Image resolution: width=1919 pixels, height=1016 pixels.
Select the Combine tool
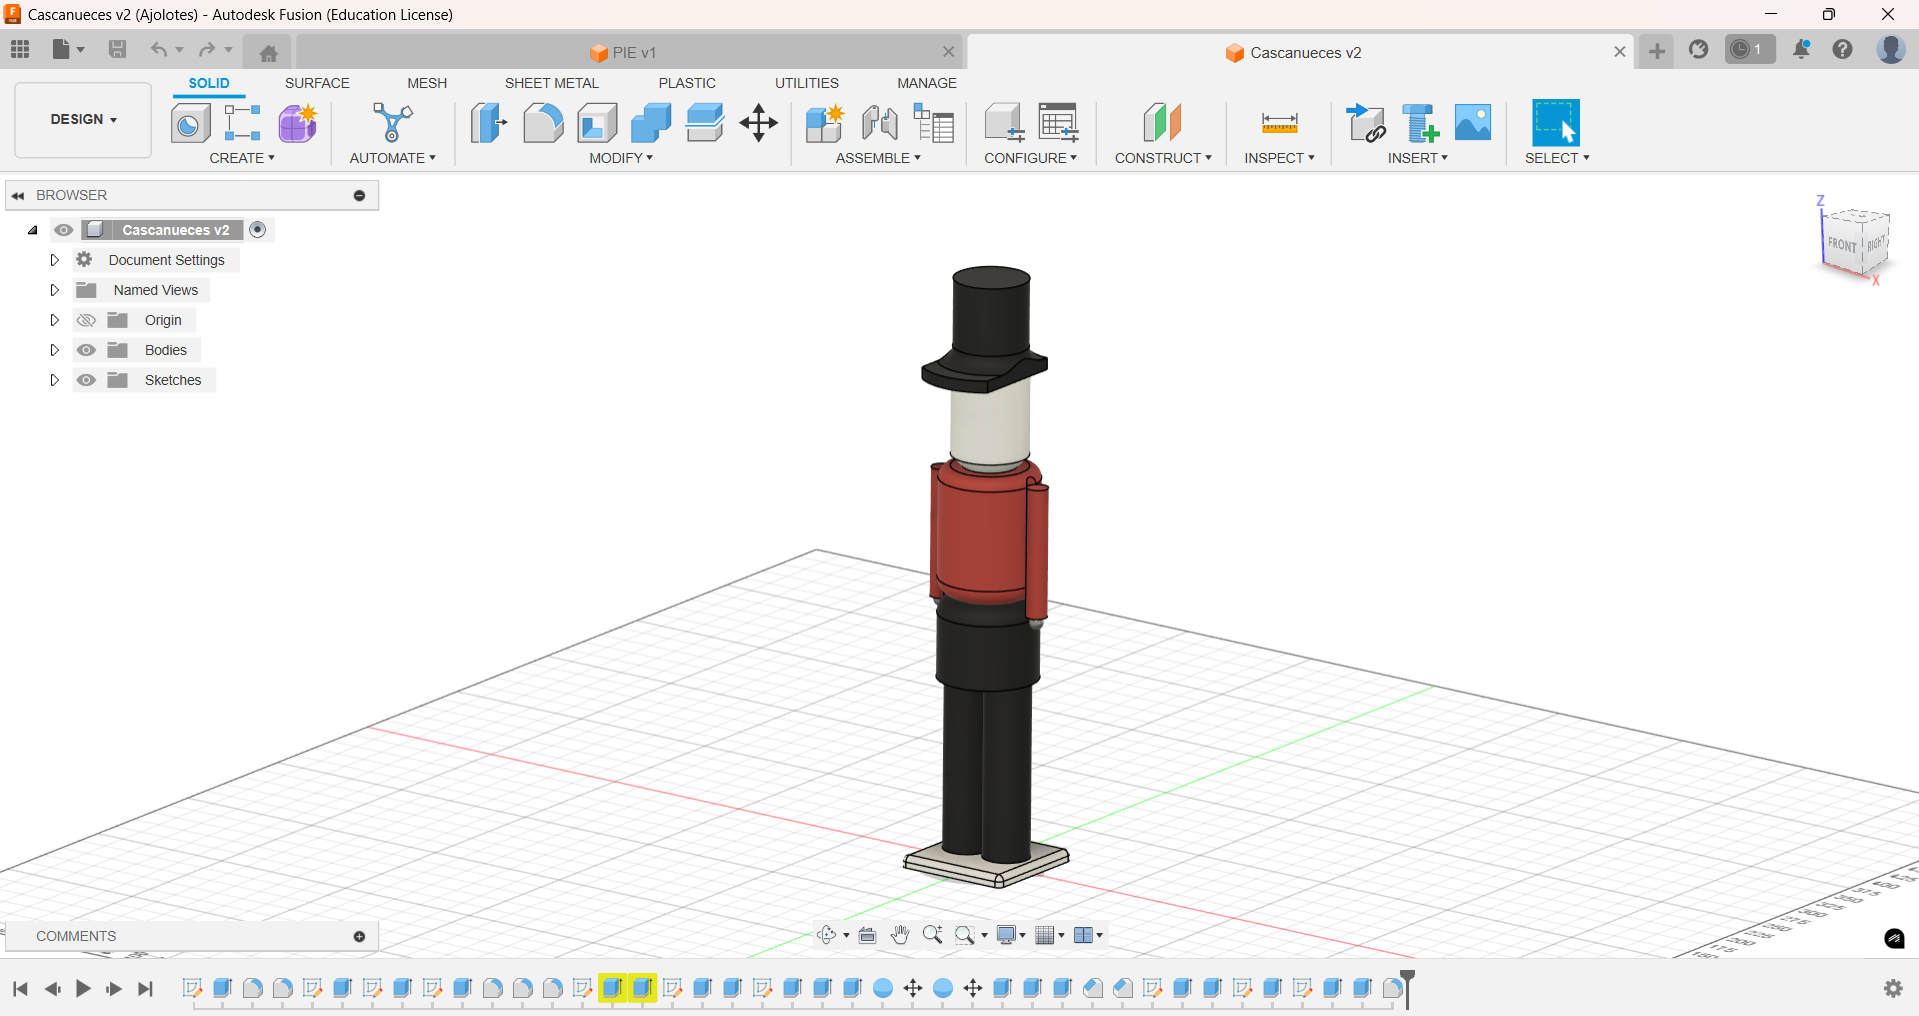point(651,124)
